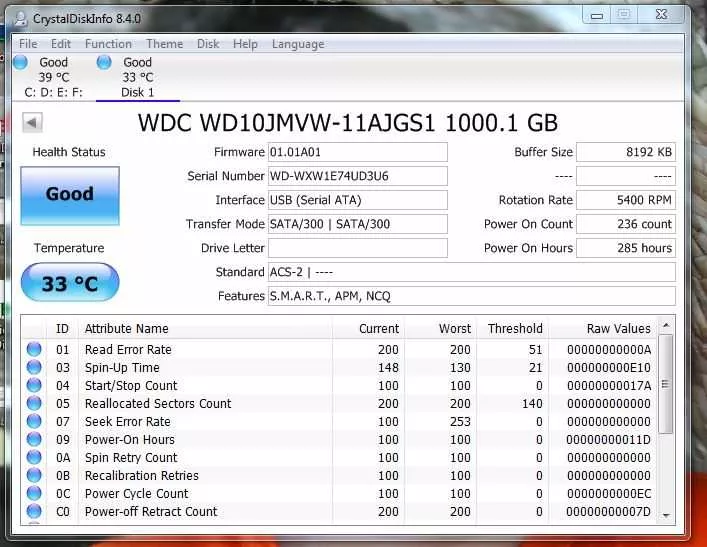The height and width of the screenshot is (547, 707).
Task: Open the Disk menu
Action: [208, 44]
